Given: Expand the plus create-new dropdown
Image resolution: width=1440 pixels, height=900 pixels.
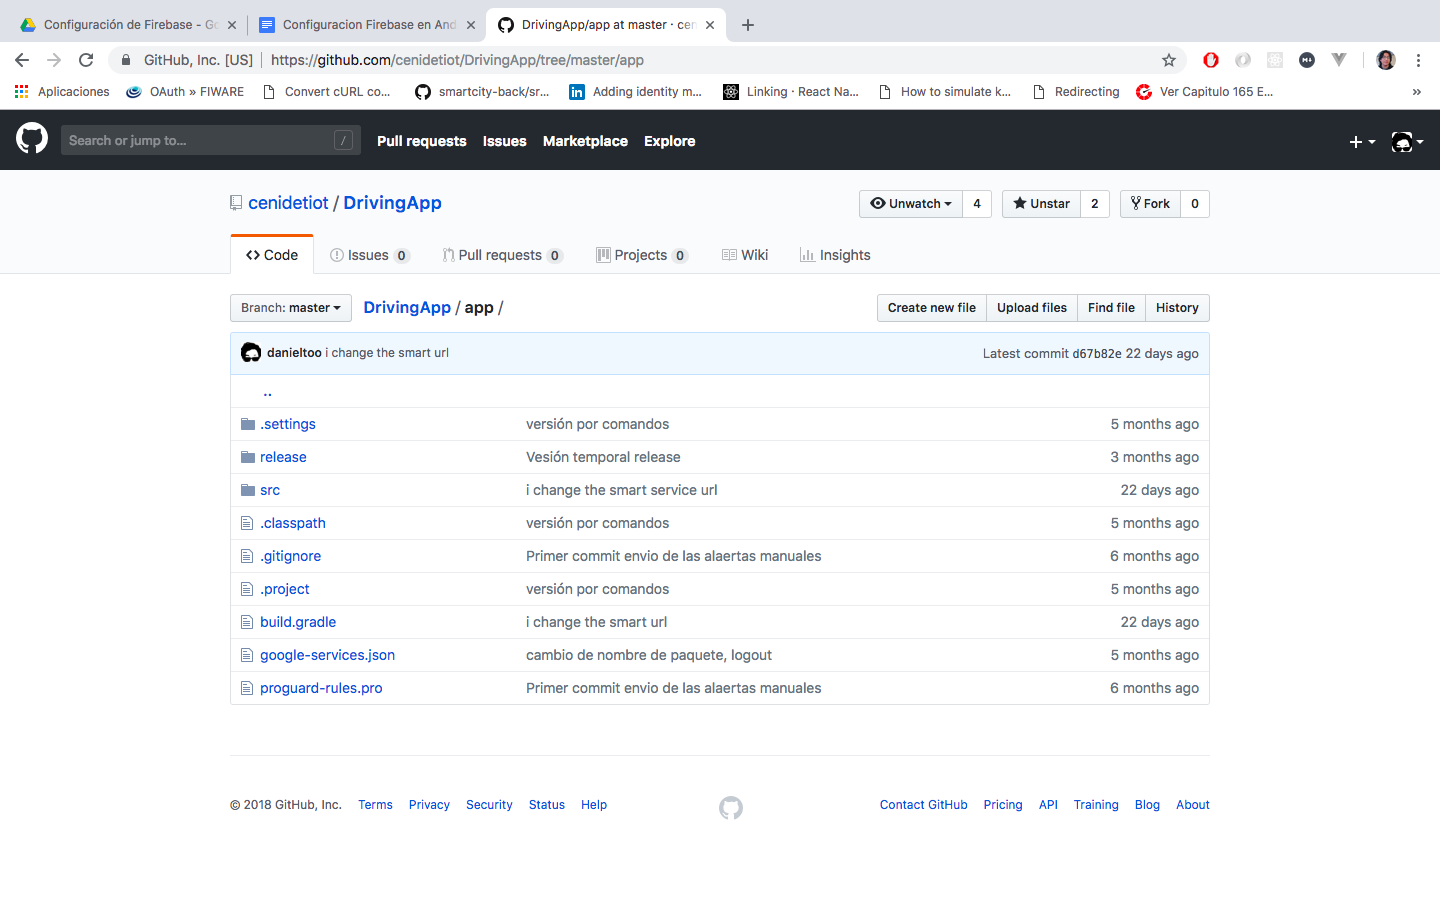Looking at the screenshot, I should (1362, 142).
